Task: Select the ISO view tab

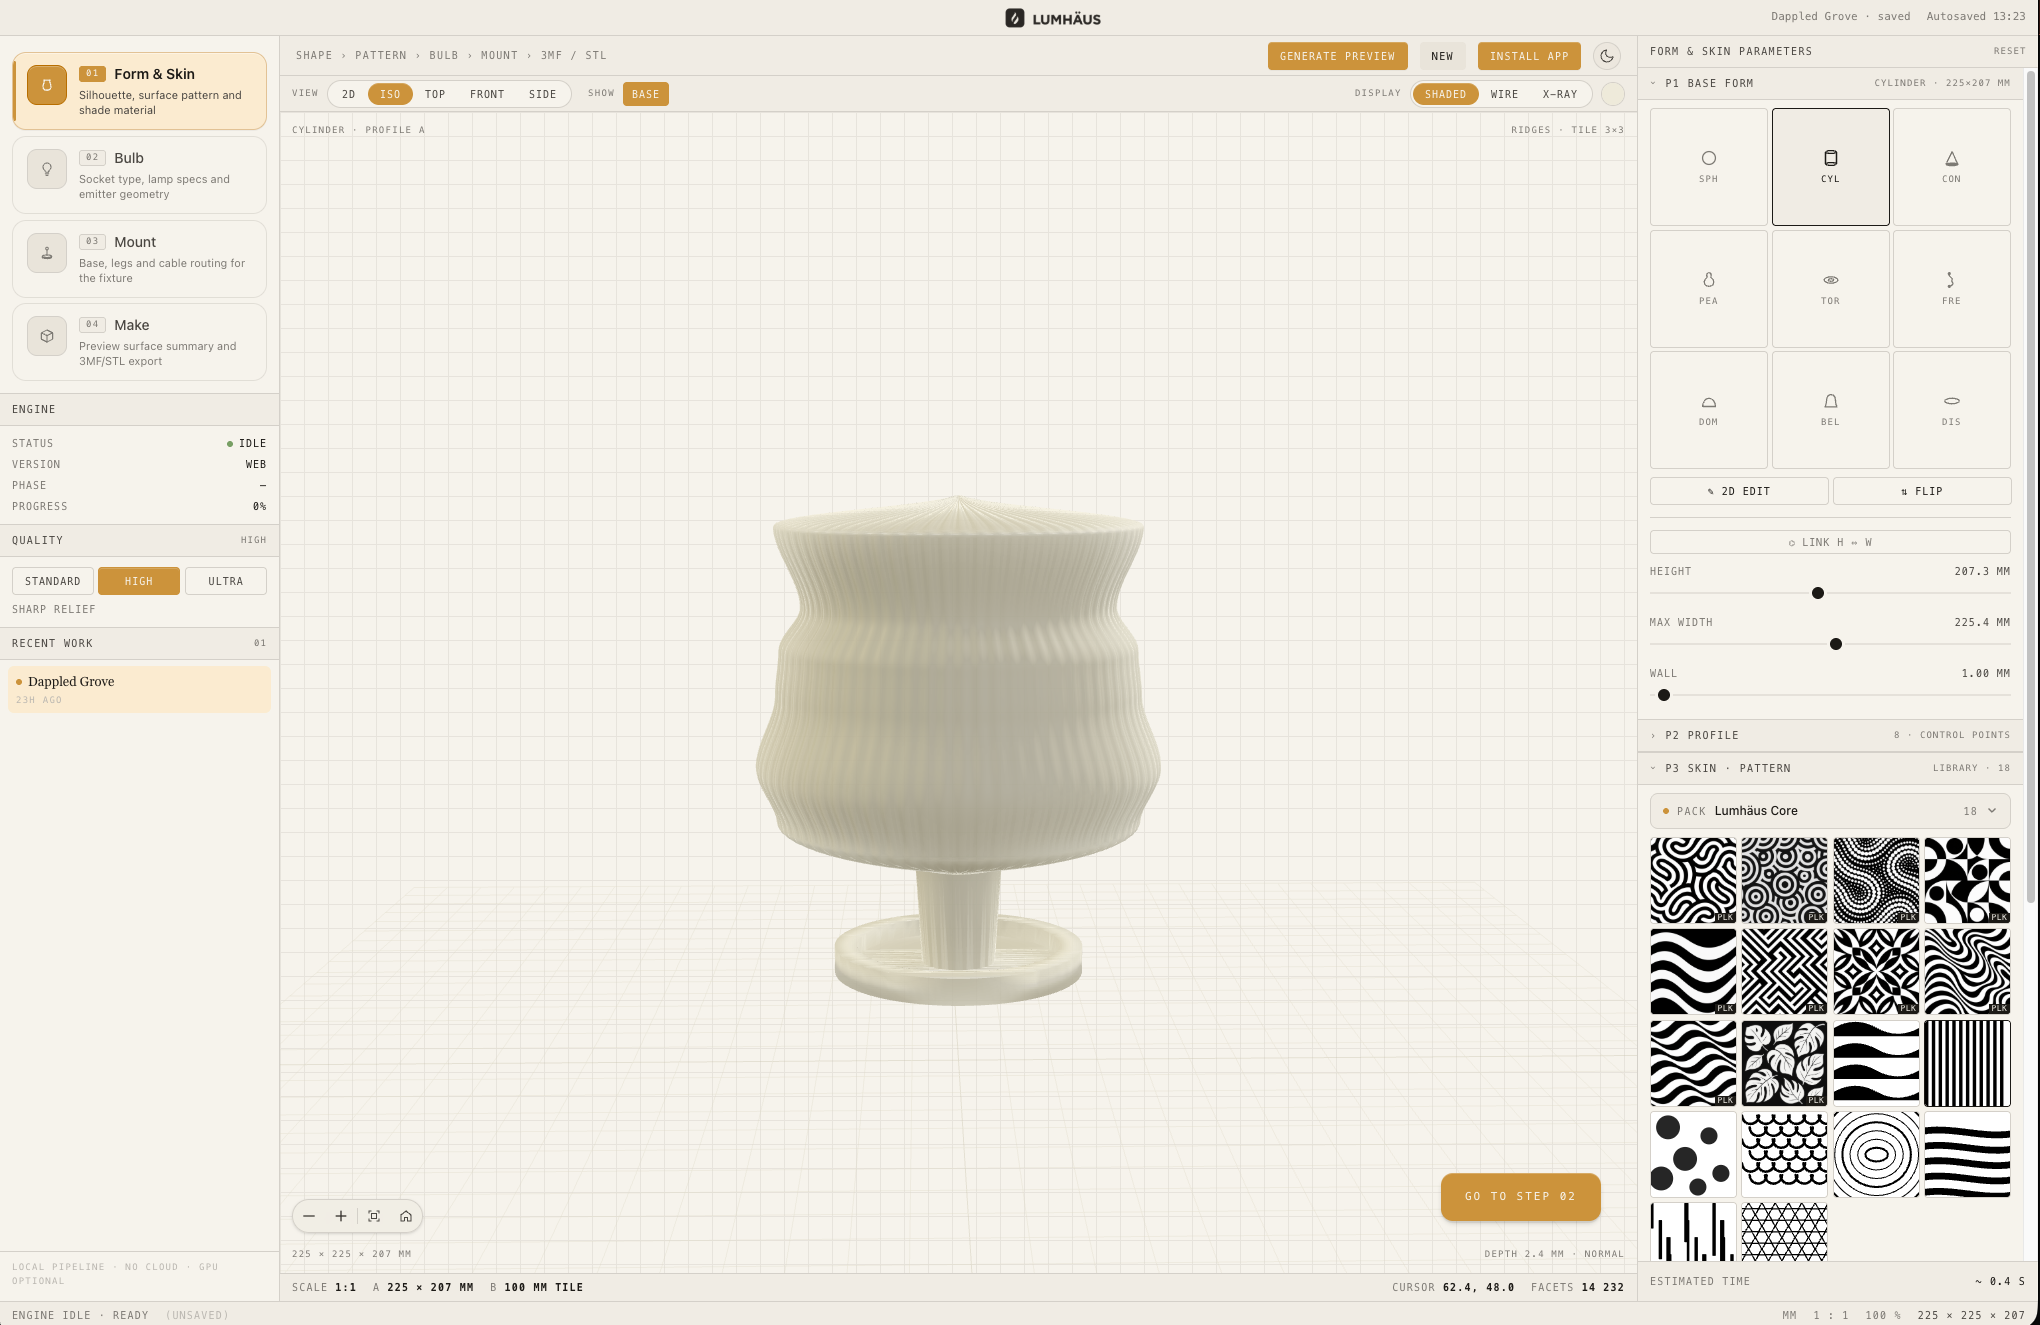Action: coord(390,94)
